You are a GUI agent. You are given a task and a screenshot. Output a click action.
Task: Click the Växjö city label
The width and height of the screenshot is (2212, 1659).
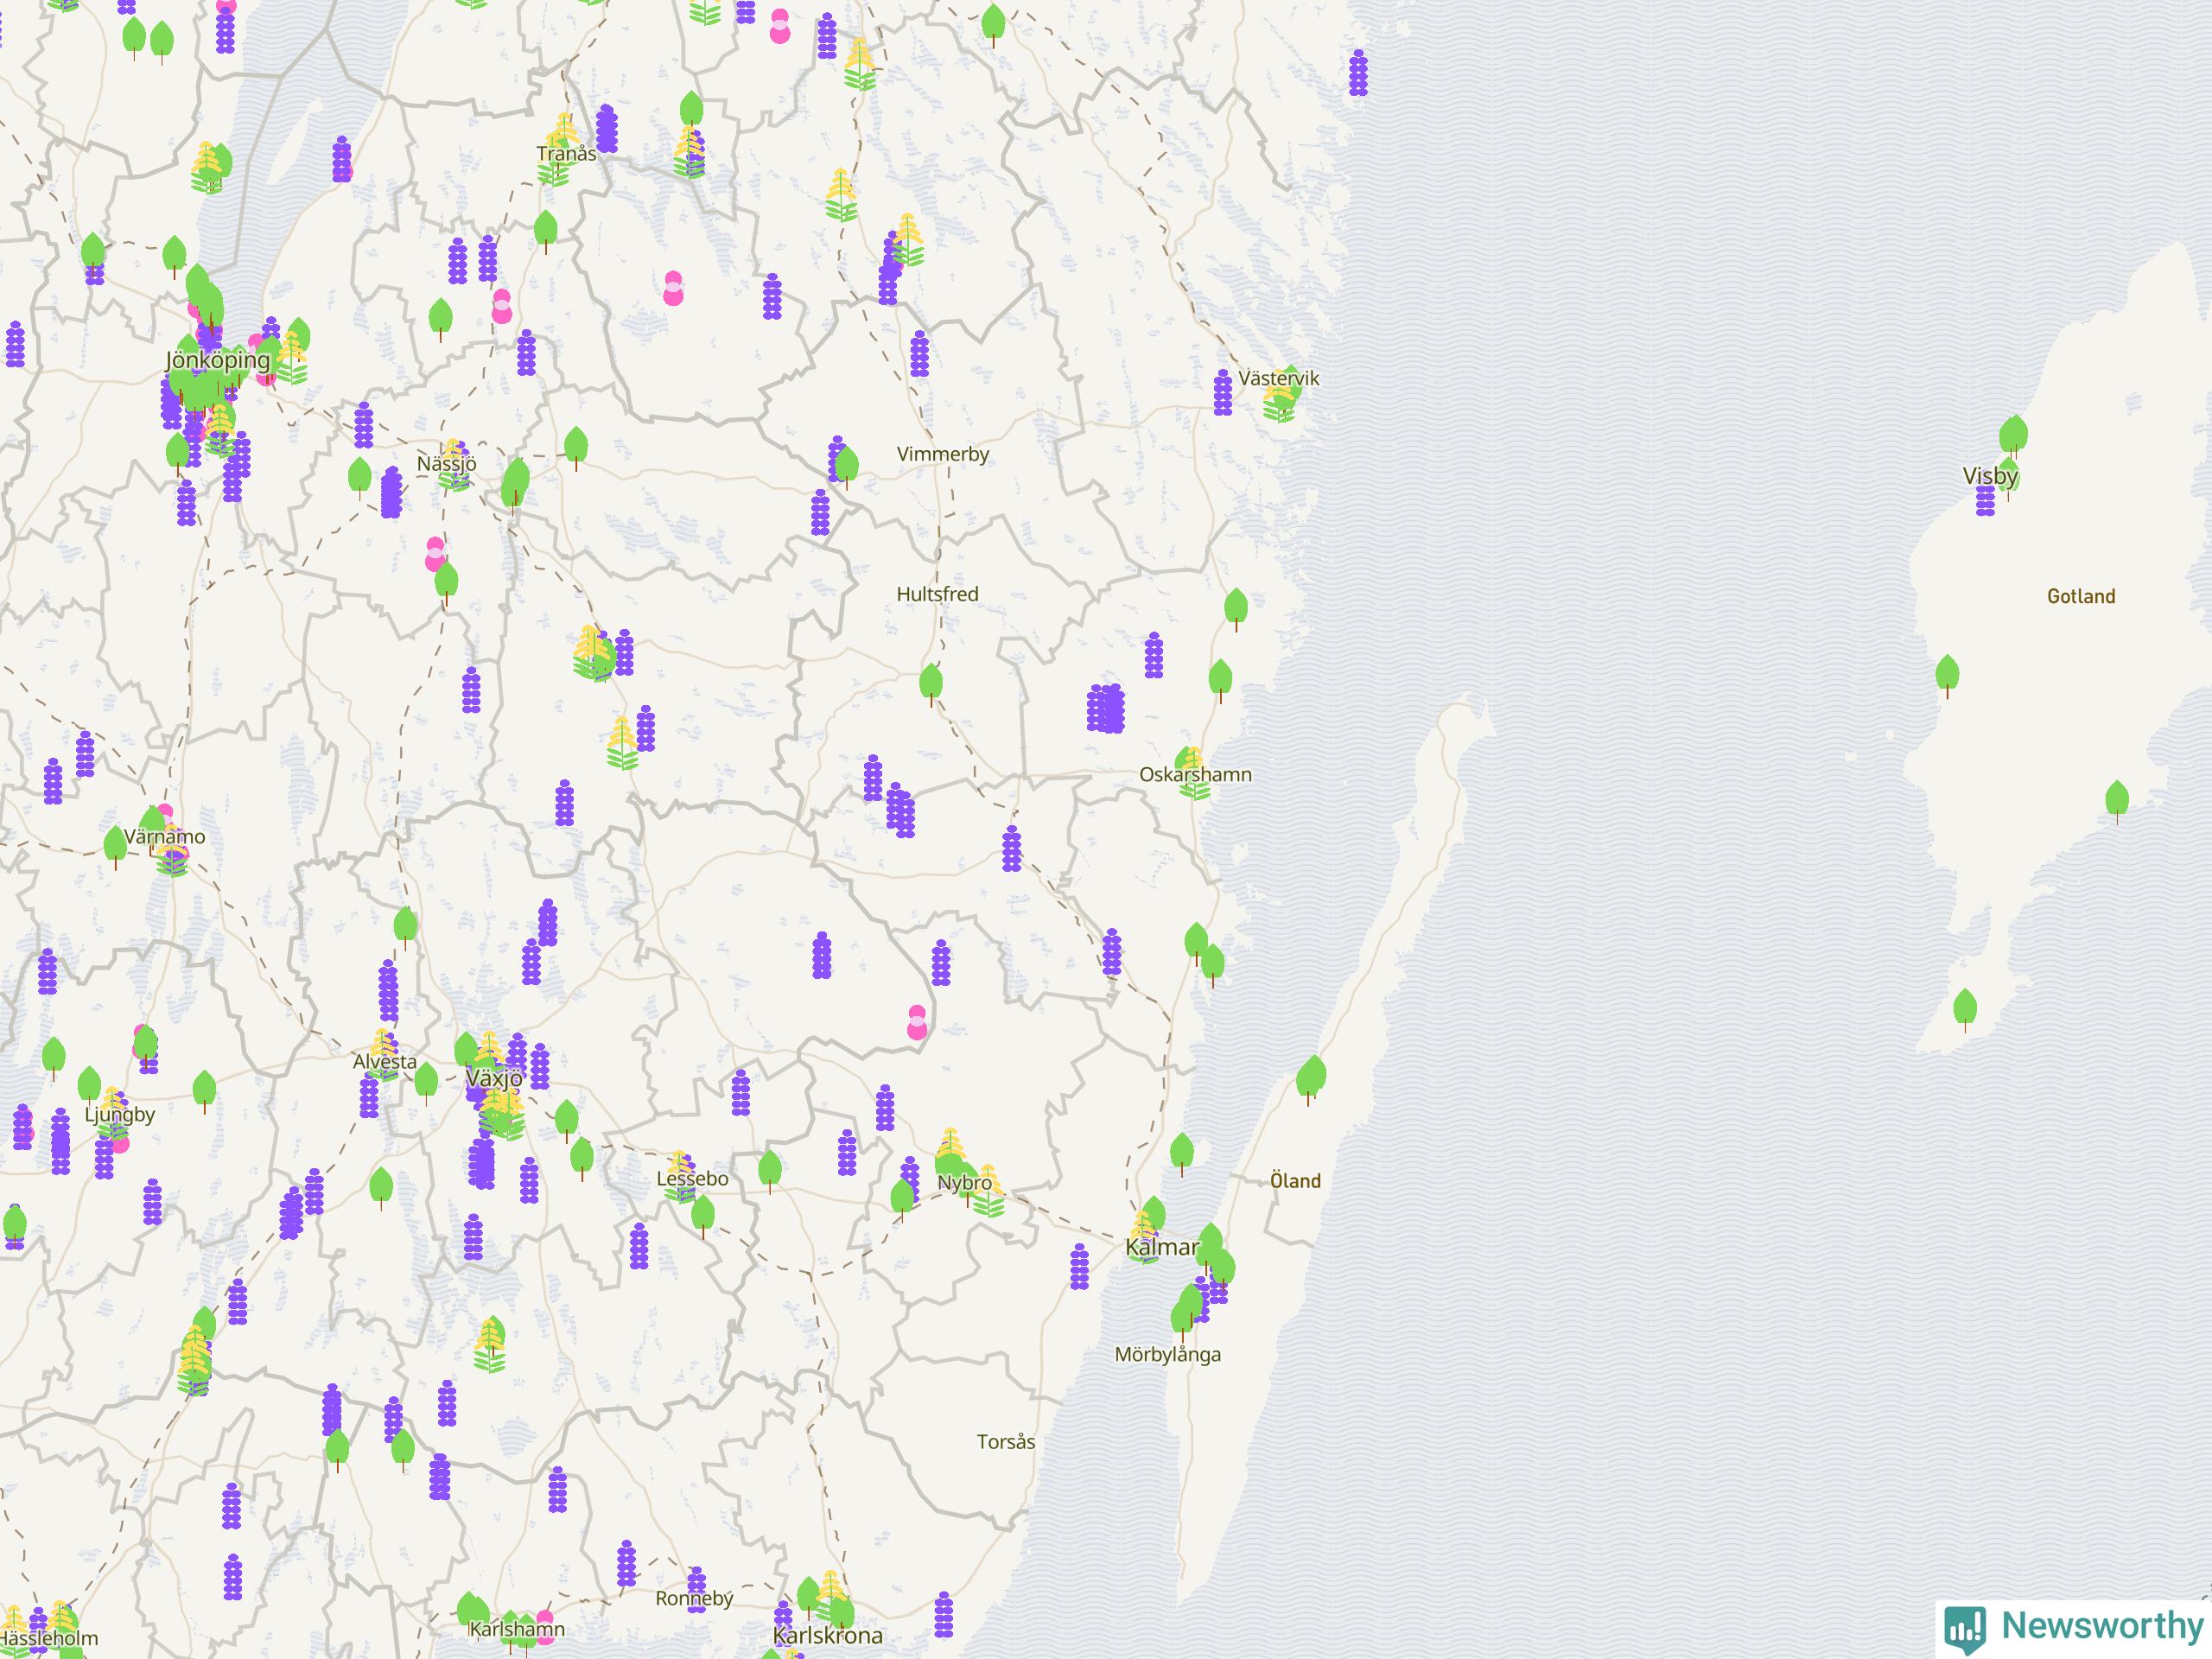495,1079
